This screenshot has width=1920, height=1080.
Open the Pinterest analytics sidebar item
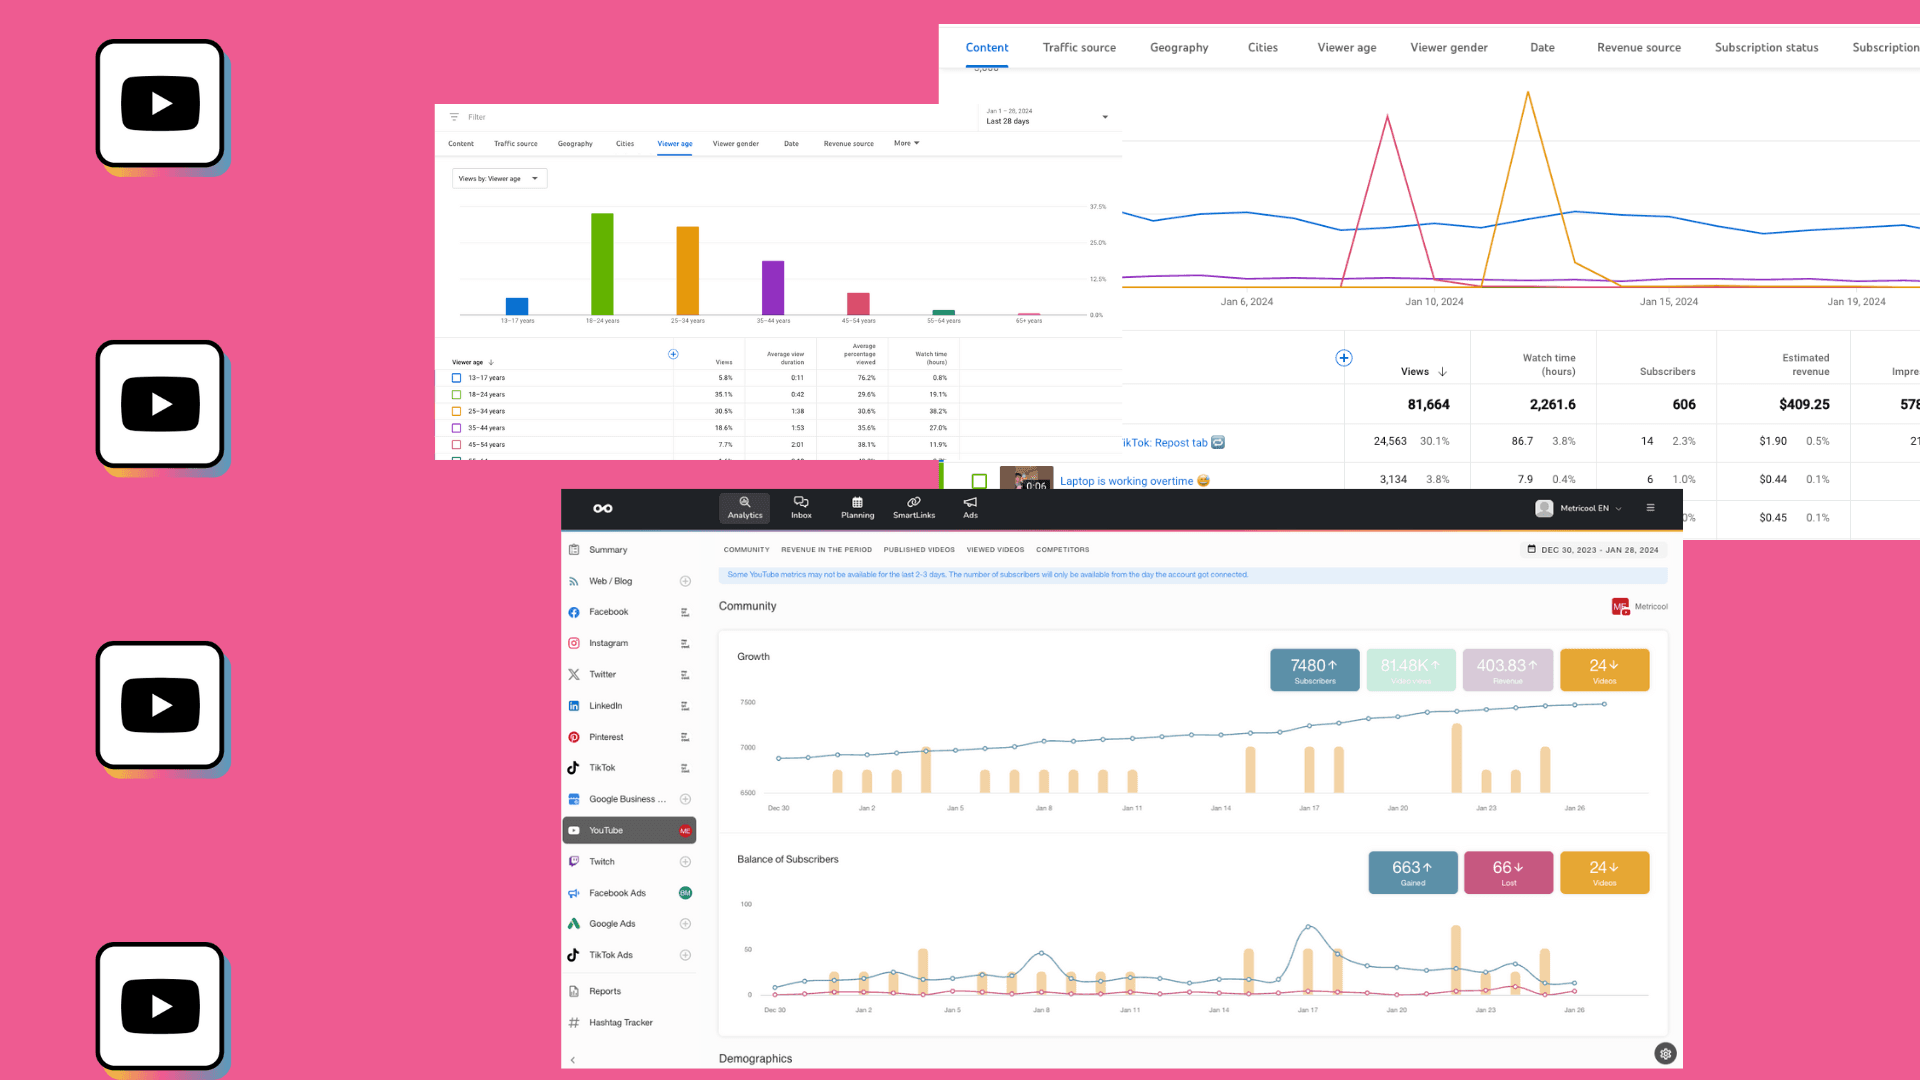click(x=607, y=736)
